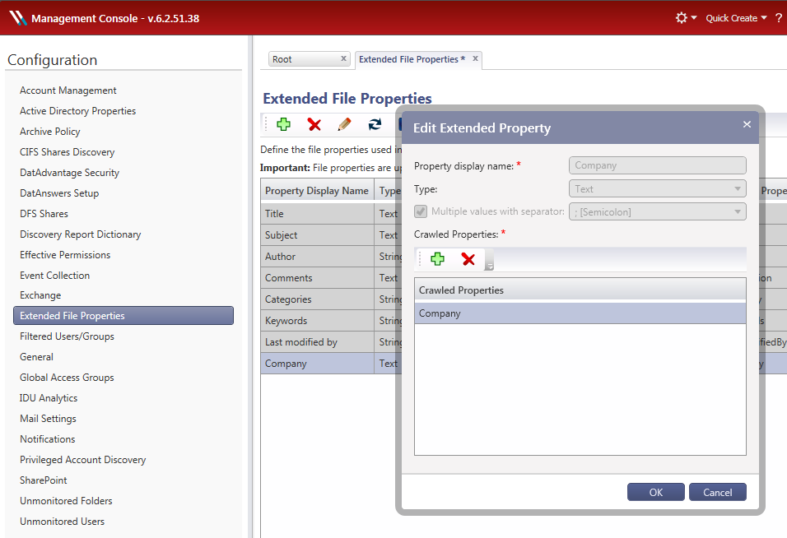This screenshot has width=787, height=538.
Task: Toggle Multiple values with separator checkbox
Action: (x=421, y=211)
